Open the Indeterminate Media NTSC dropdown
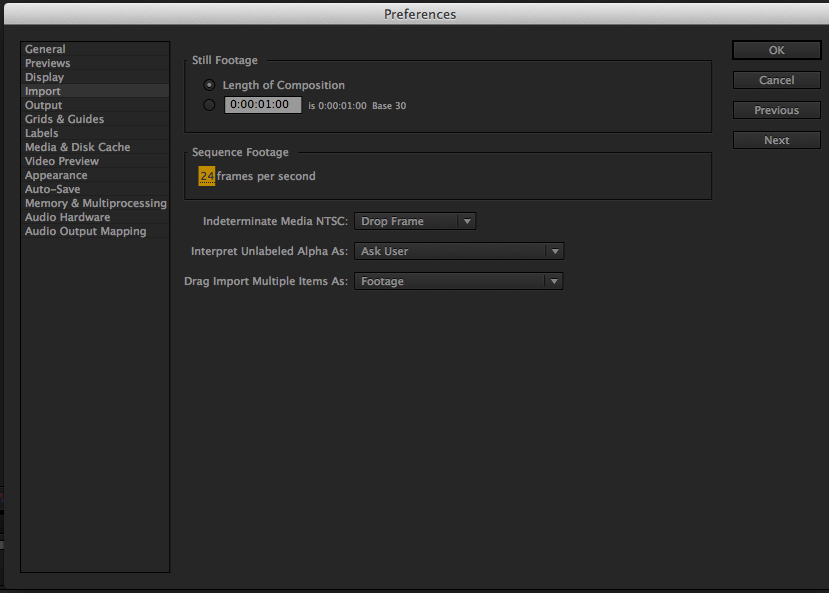Viewport: 829px width, 593px height. point(415,221)
